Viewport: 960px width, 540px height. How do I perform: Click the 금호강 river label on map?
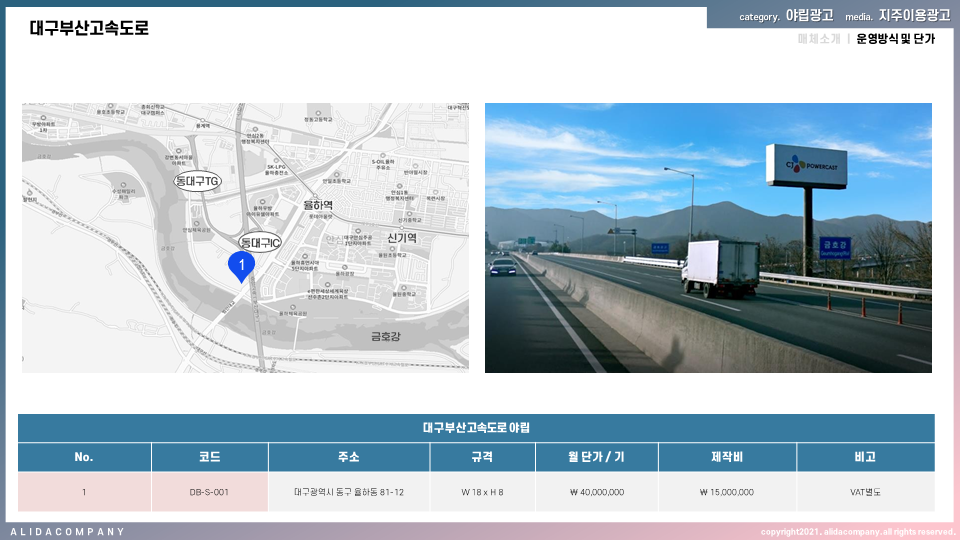(385, 337)
